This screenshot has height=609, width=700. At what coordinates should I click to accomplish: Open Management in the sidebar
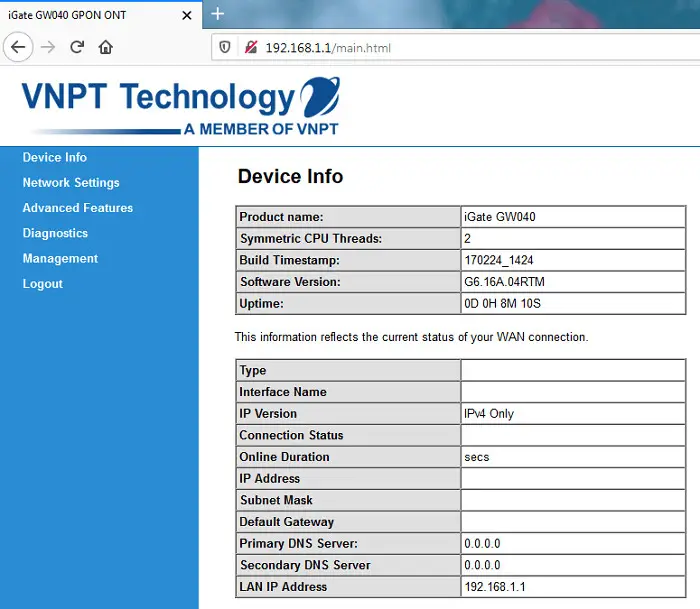[60, 259]
